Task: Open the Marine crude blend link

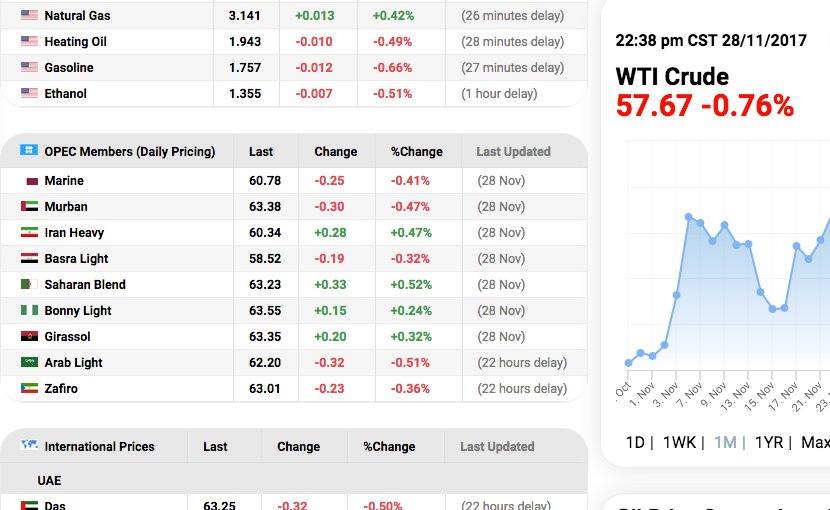Action: [64, 181]
